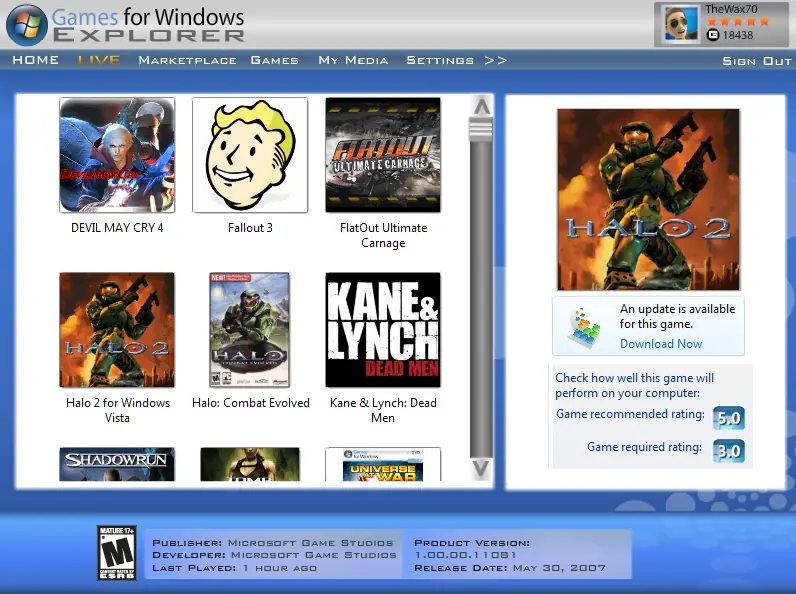Click the scroll down arrow in game list
This screenshot has width=796, height=594.
coord(481,469)
